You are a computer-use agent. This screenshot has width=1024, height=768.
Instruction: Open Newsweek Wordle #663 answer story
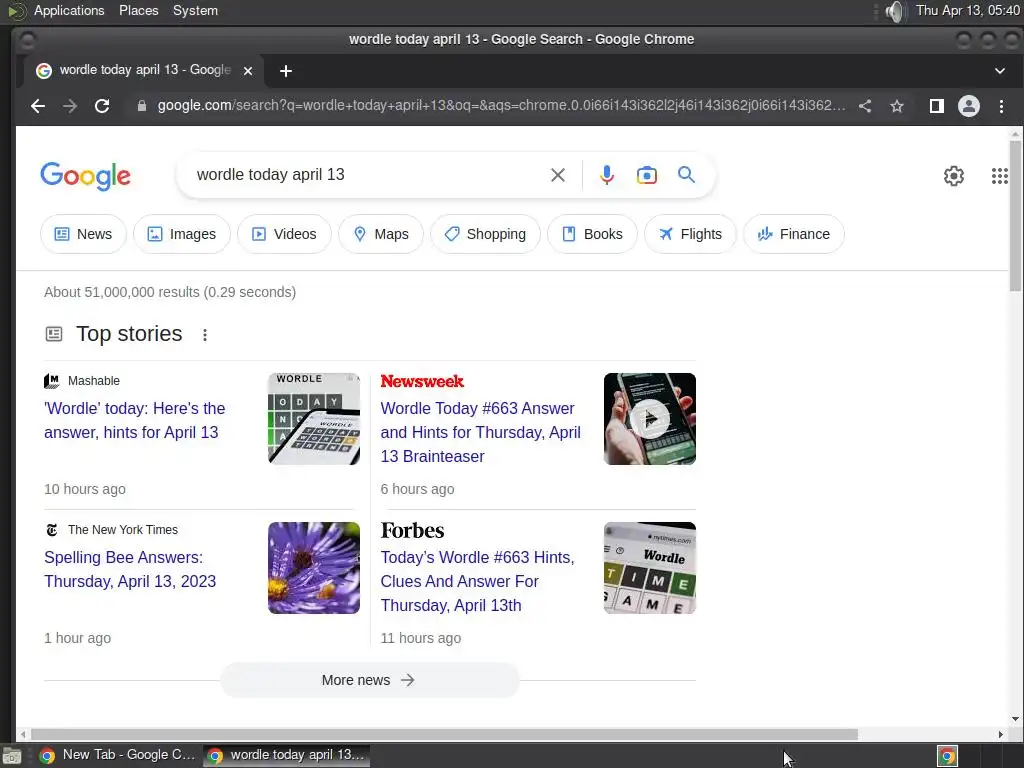[x=481, y=432]
